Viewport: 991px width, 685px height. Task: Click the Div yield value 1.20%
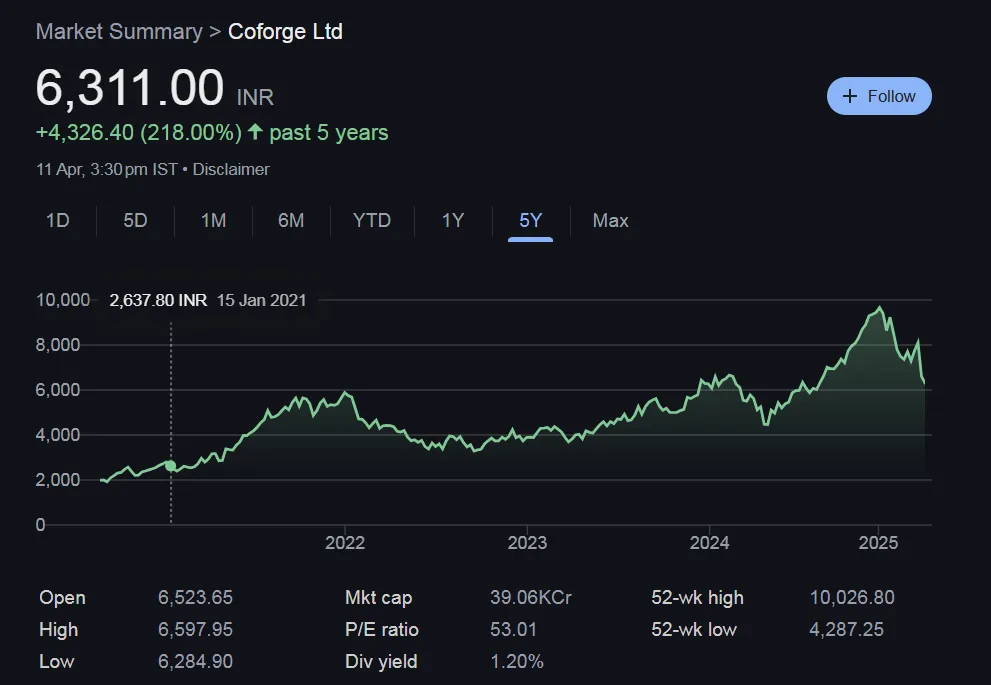click(517, 662)
